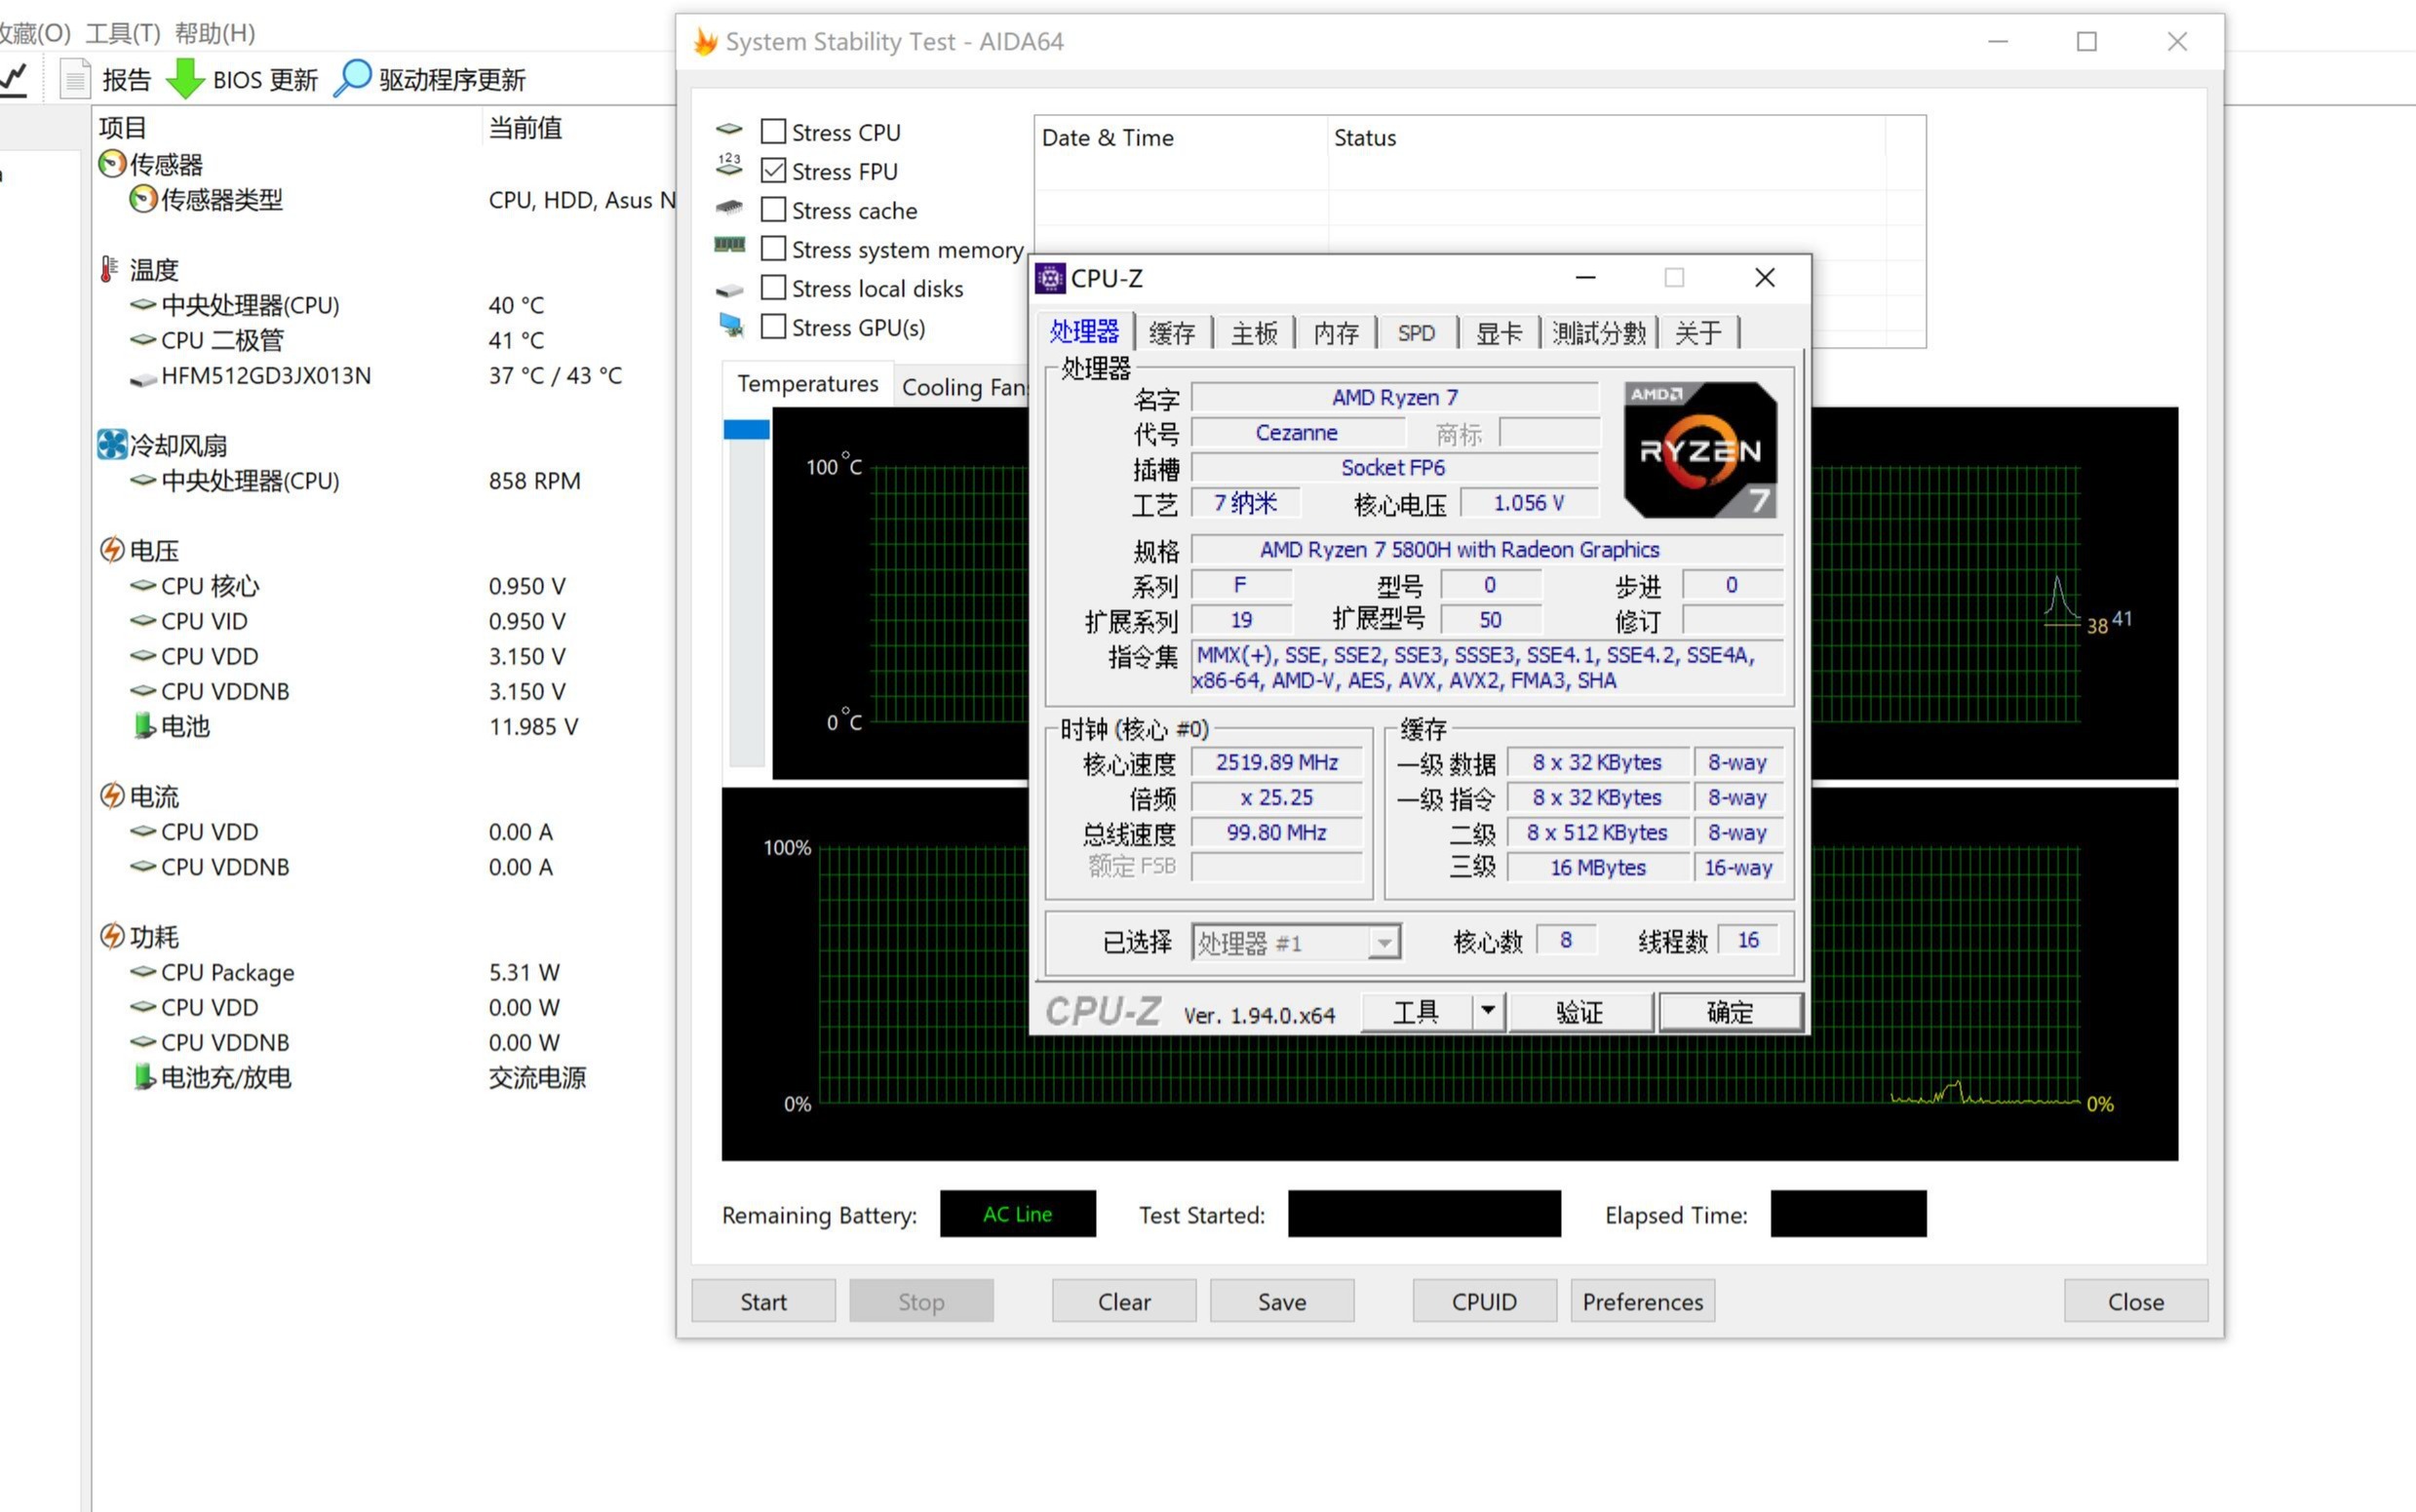Click the 传感器类型 row icon
2416x1512 pixels.
143,199
